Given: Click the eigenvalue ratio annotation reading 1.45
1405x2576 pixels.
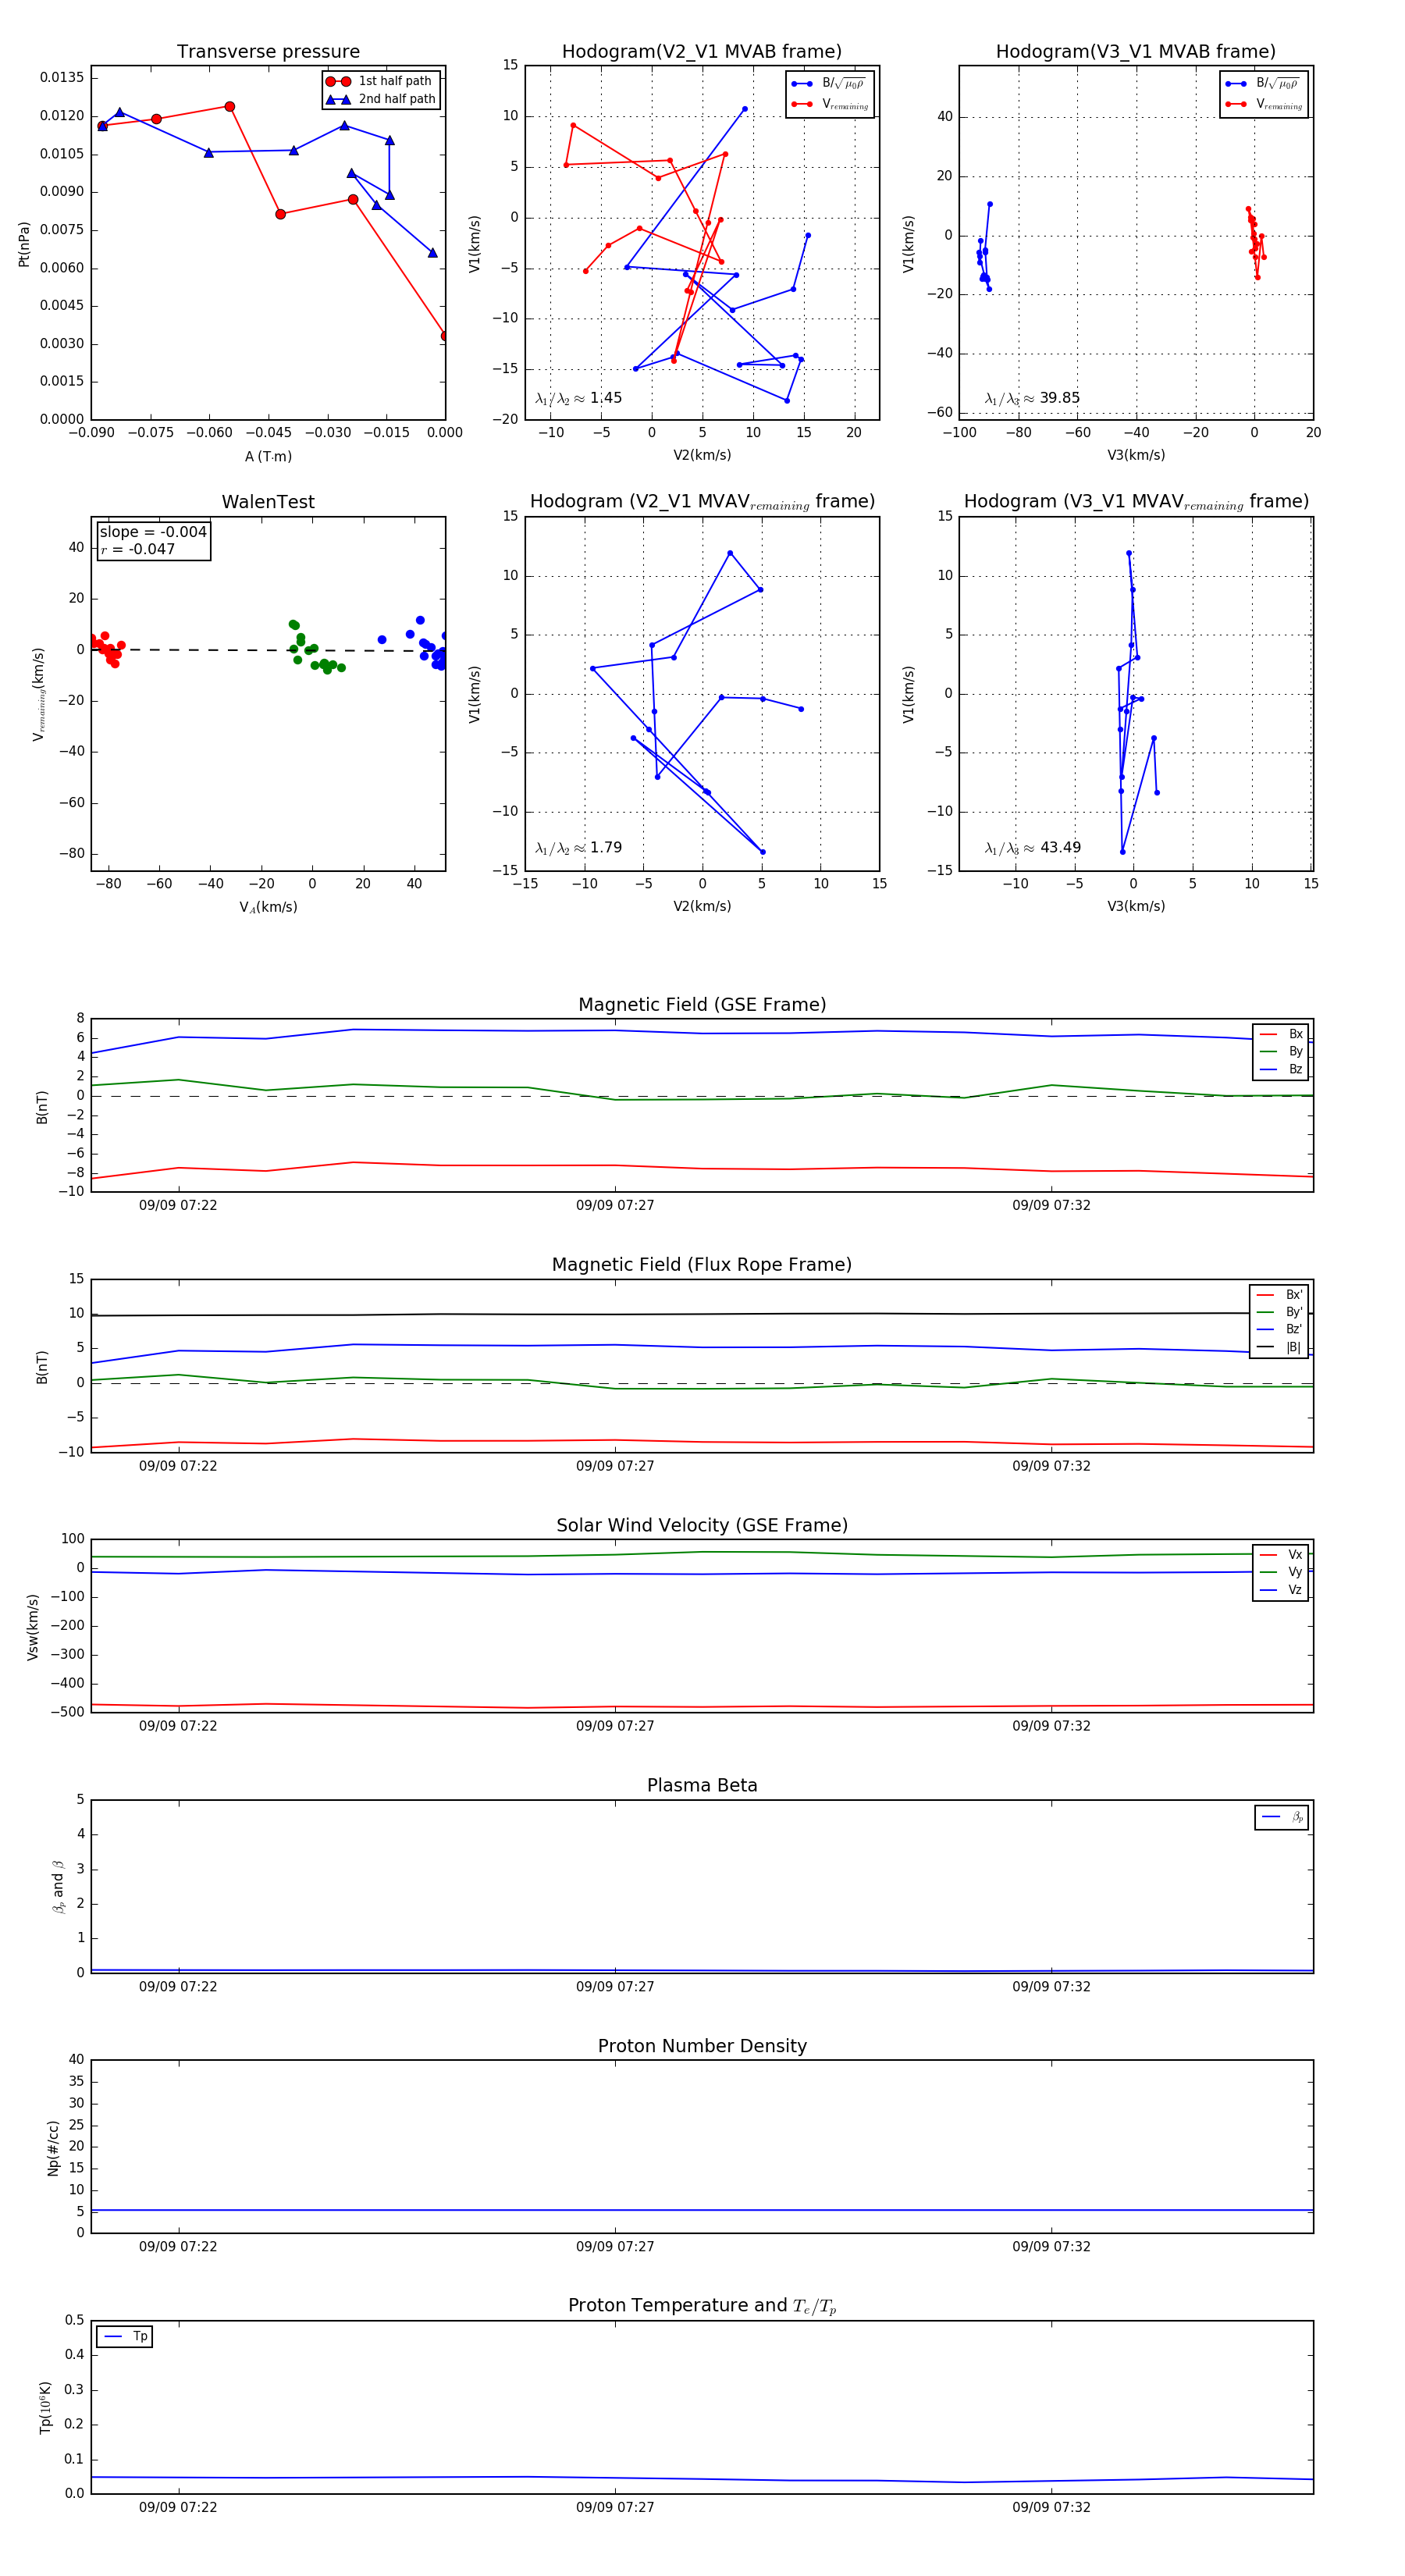Looking at the screenshot, I should click(578, 398).
